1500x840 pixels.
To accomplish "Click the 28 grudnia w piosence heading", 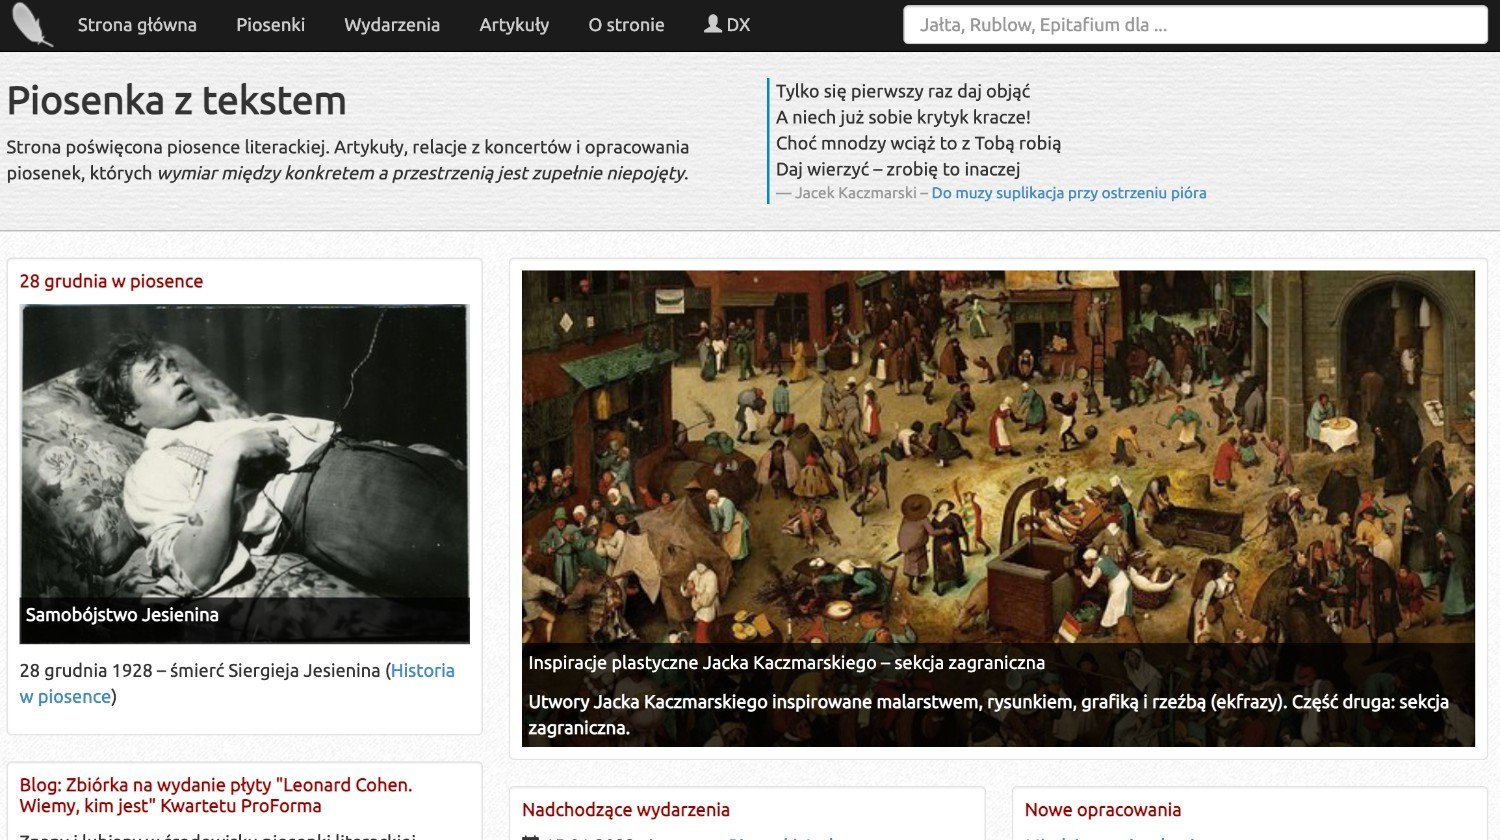I will 111,281.
